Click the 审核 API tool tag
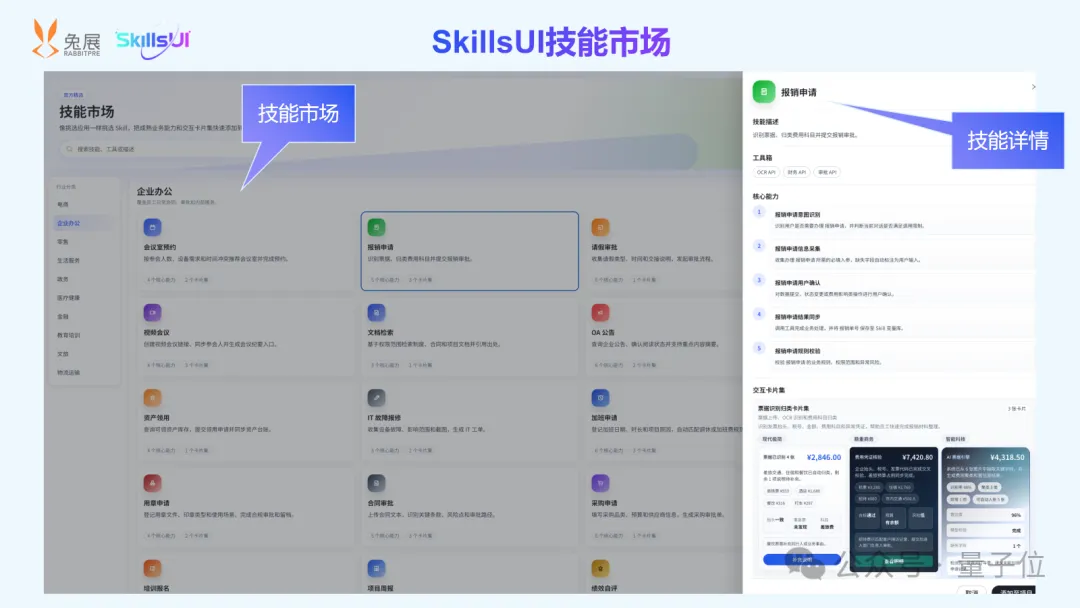Screen dimensions: 1080x608 click(827, 172)
